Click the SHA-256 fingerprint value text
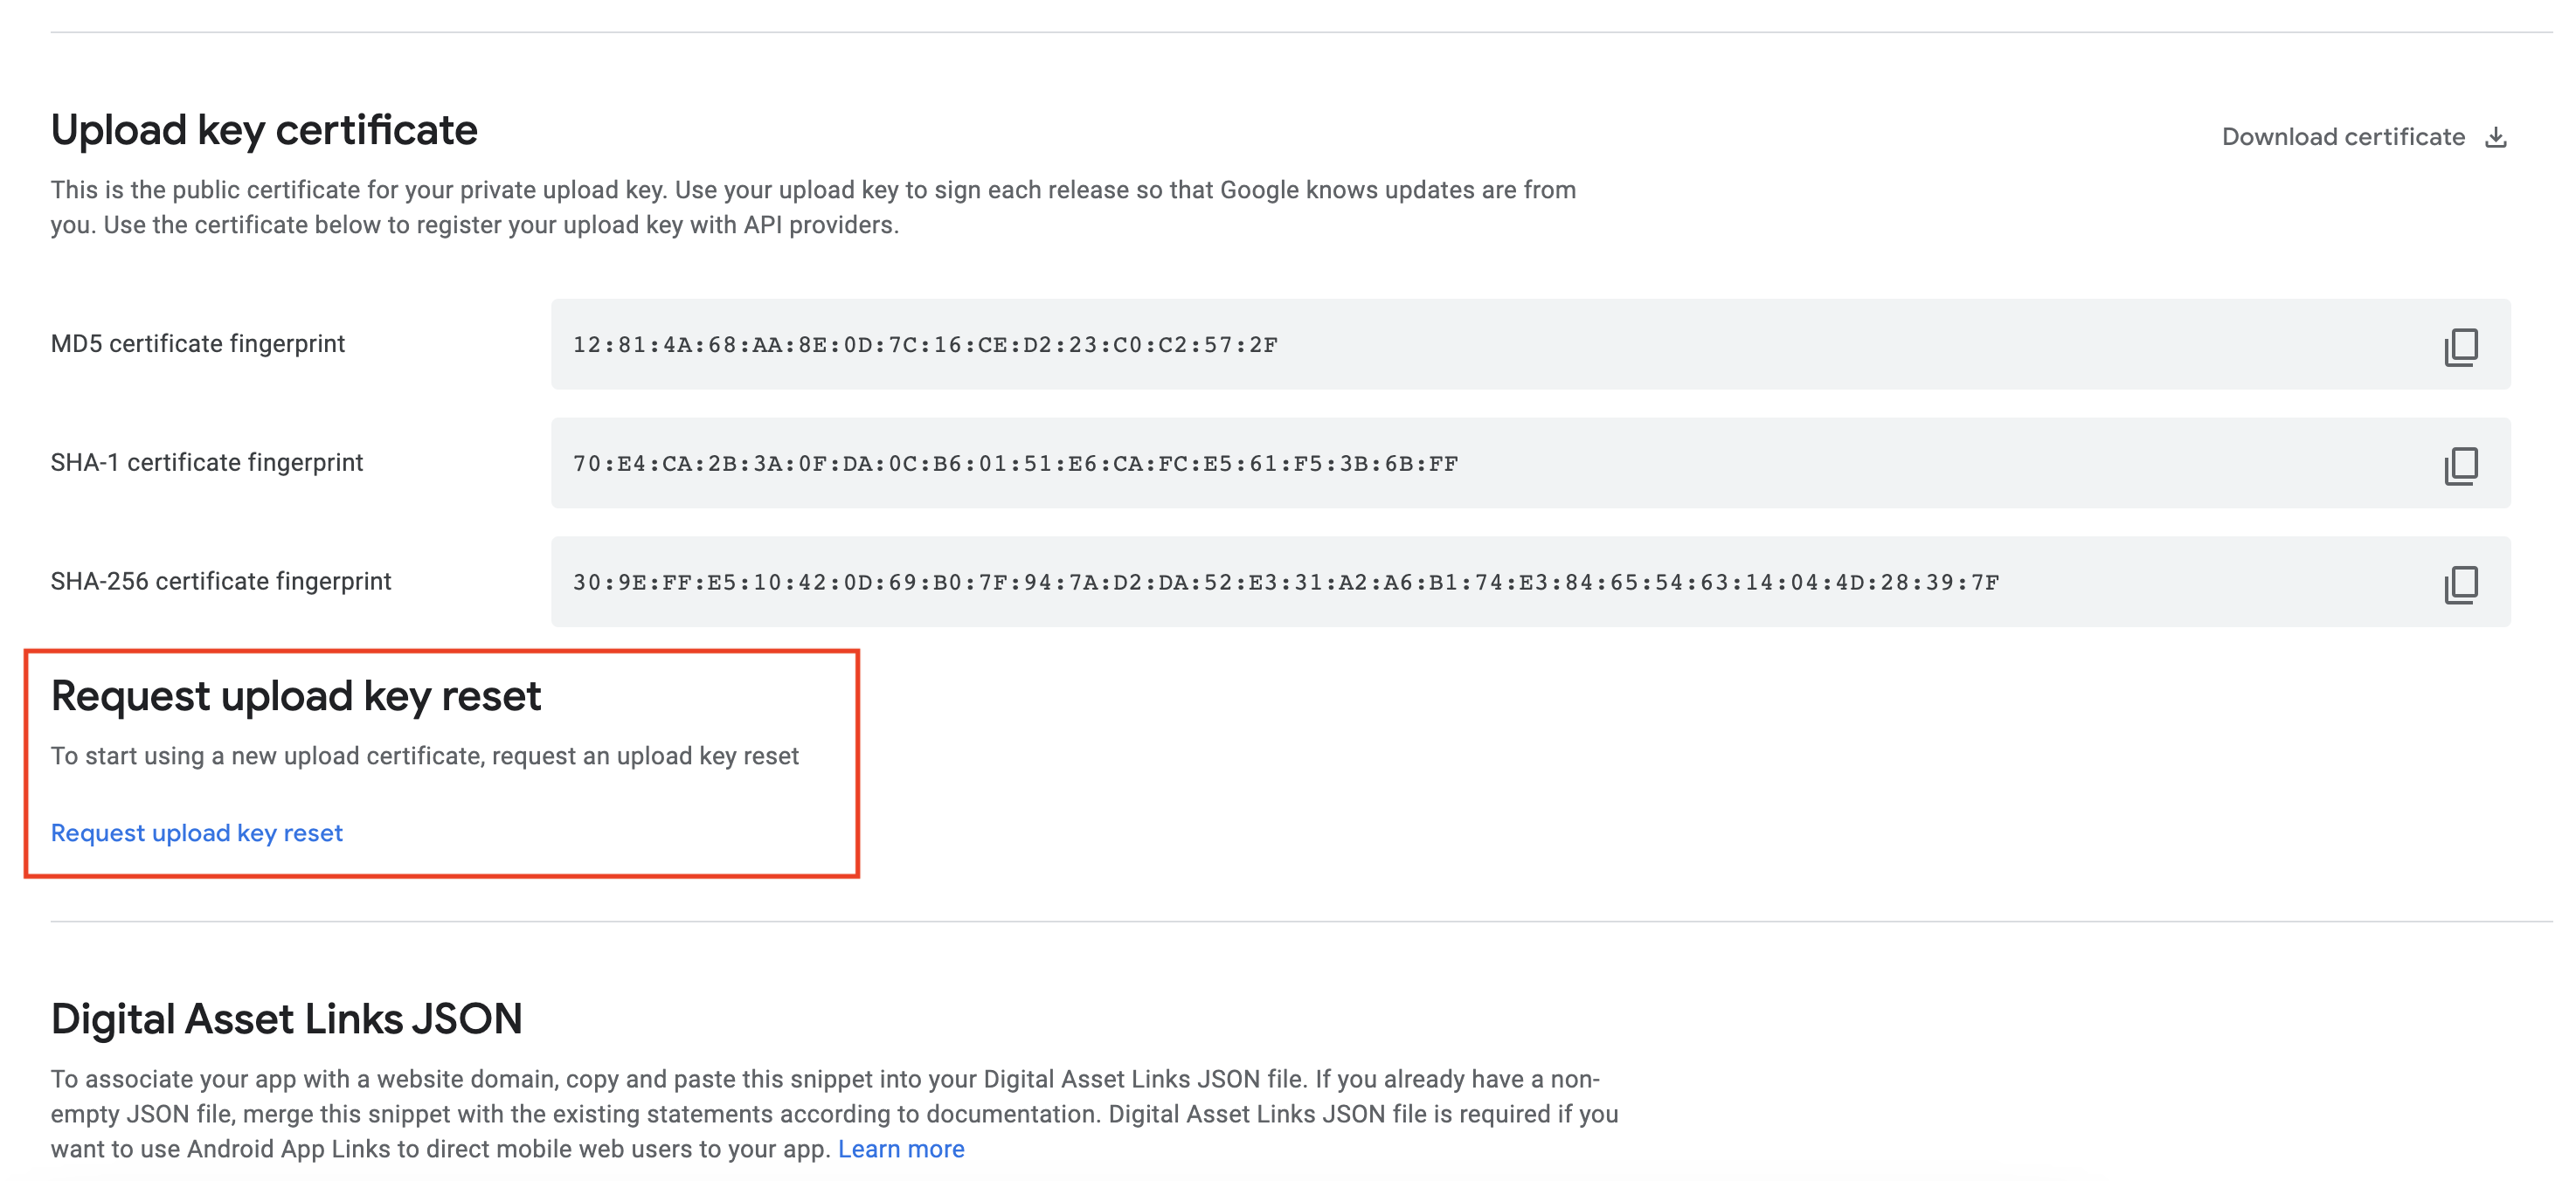The width and height of the screenshot is (2576, 1181). coord(1285,583)
